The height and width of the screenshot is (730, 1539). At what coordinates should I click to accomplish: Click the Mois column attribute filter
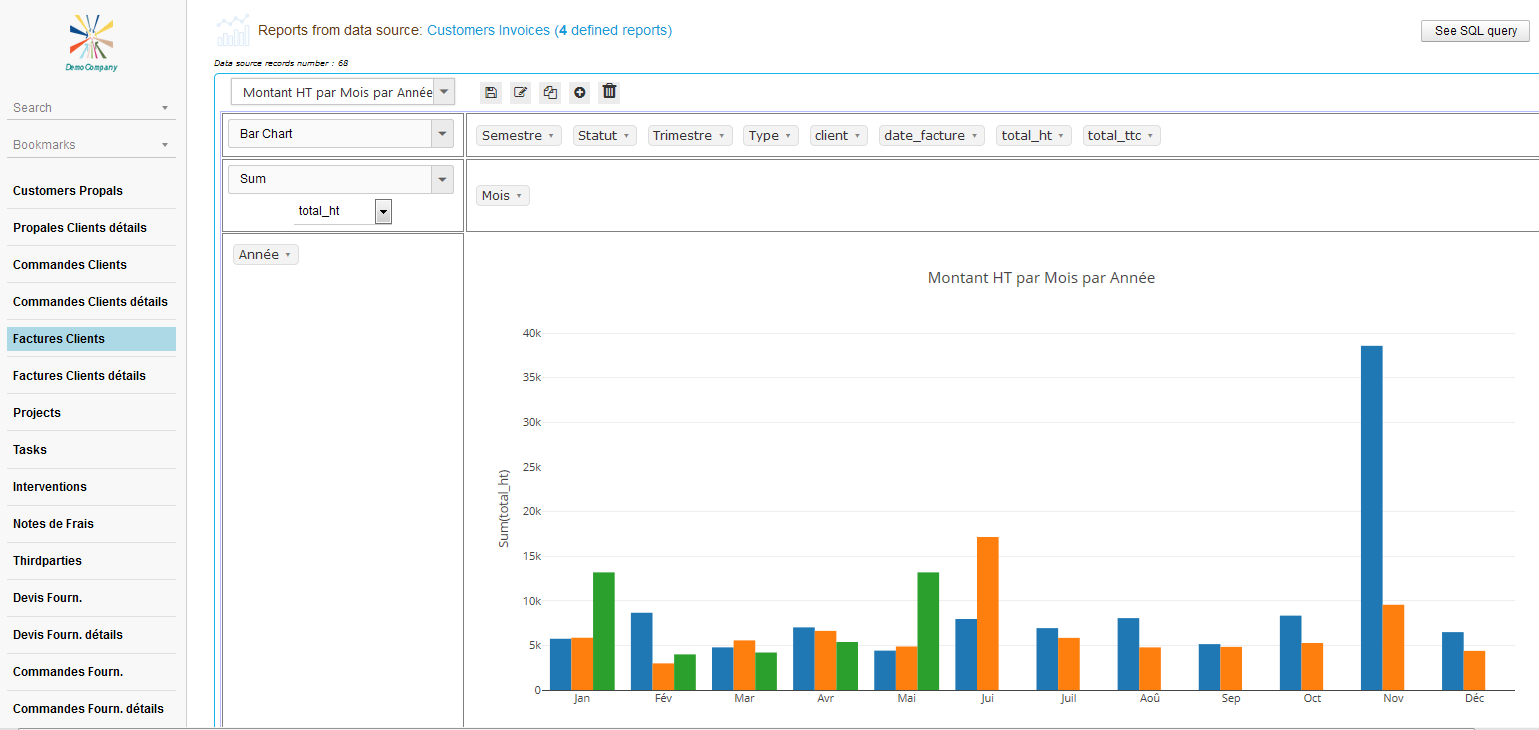502,196
